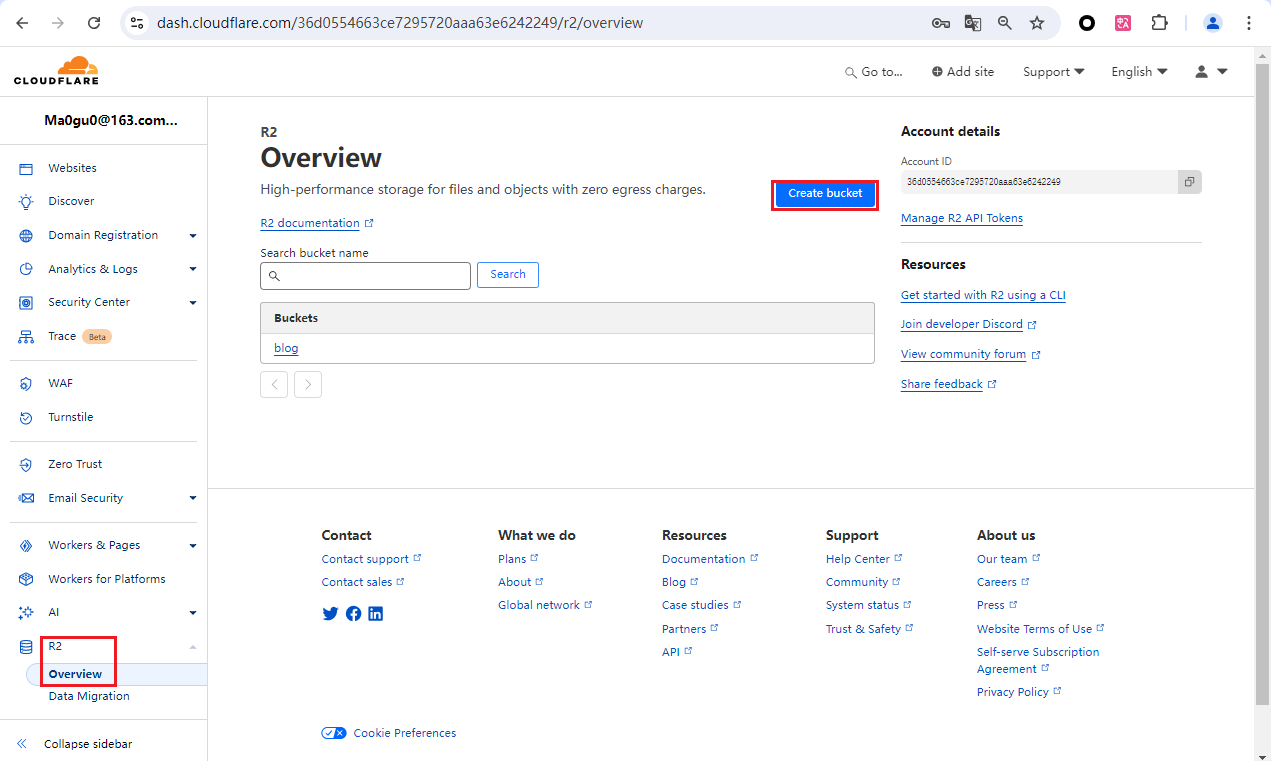This screenshot has height=761, width=1271.
Task: Open the user account dropdown
Action: [x=1211, y=72]
